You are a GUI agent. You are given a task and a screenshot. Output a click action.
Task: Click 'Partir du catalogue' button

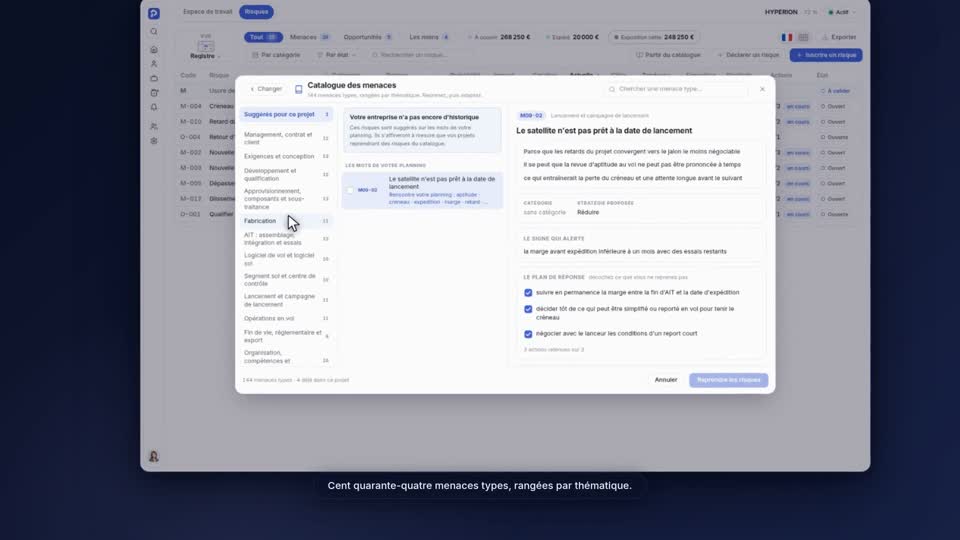point(668,55)
